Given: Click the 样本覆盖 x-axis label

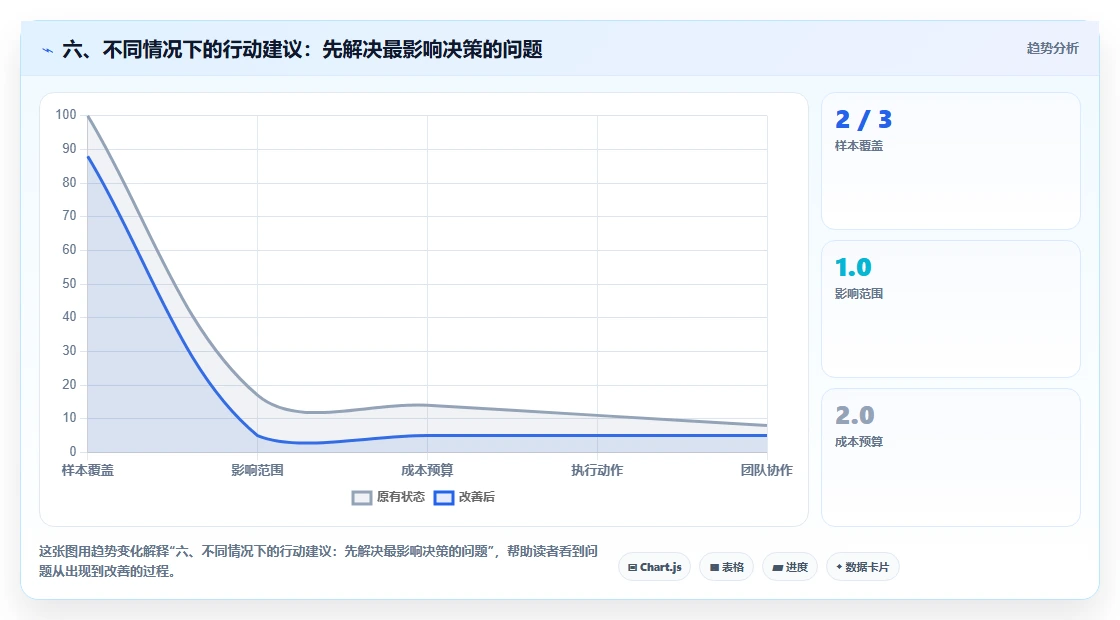Looking at the screenshot, I should coord(88,470).
